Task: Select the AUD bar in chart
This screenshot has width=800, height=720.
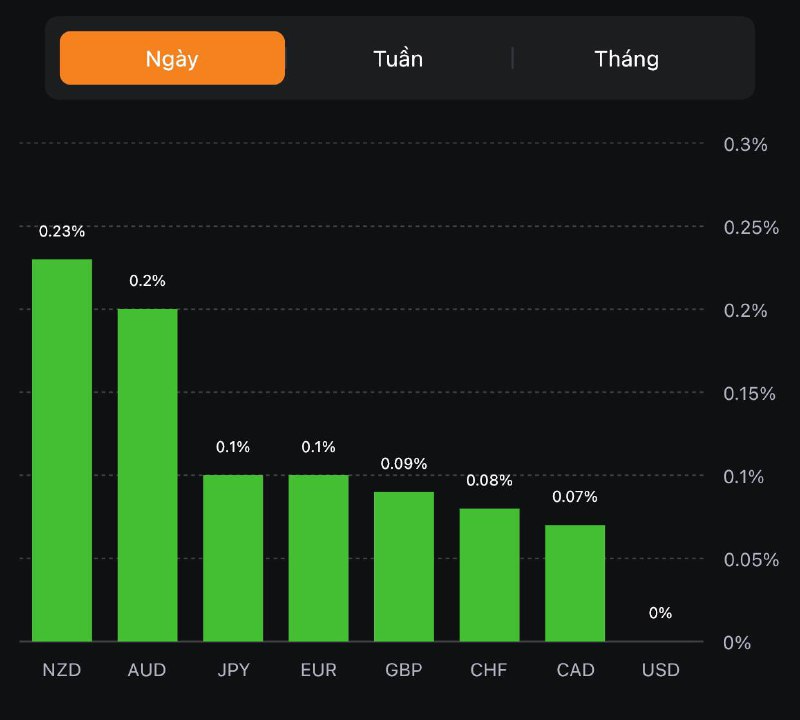Action: (148, 475)
